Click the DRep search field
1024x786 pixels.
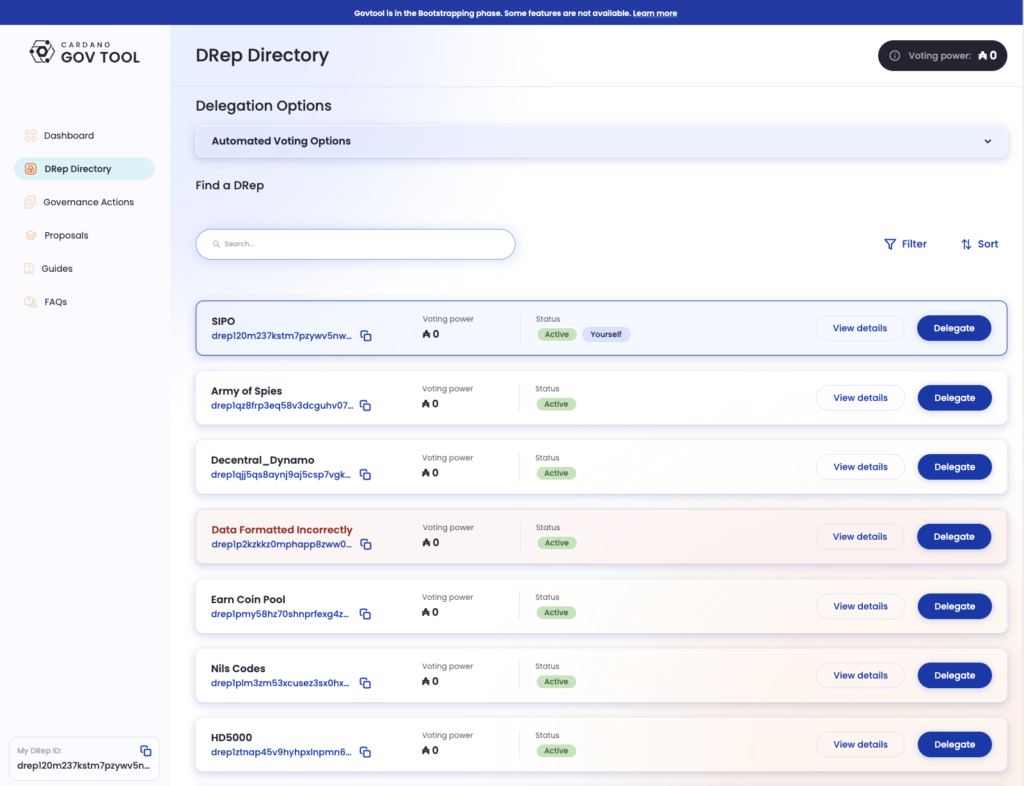(355, 244)
